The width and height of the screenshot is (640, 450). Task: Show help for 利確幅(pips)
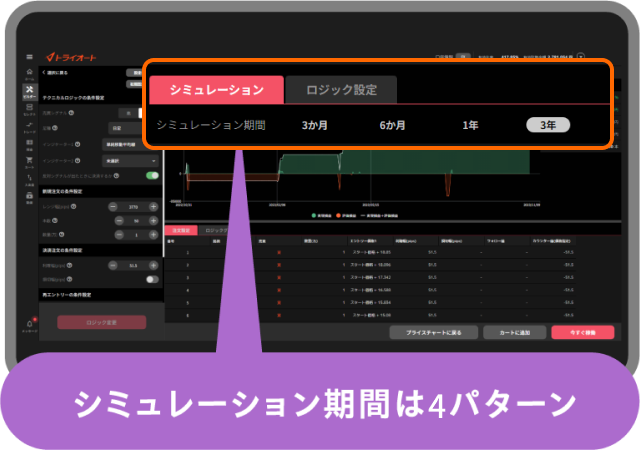tap(69, 265)
